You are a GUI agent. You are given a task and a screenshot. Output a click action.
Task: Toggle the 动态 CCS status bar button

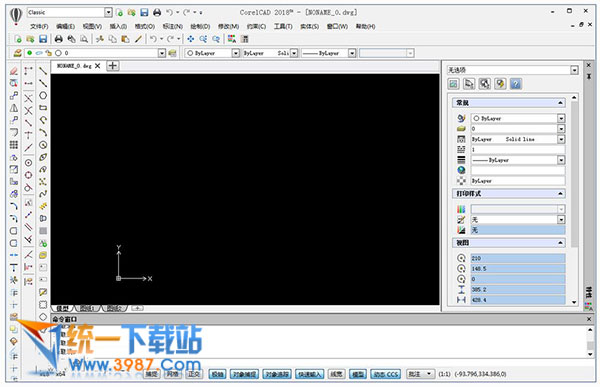tap(386, 374)
